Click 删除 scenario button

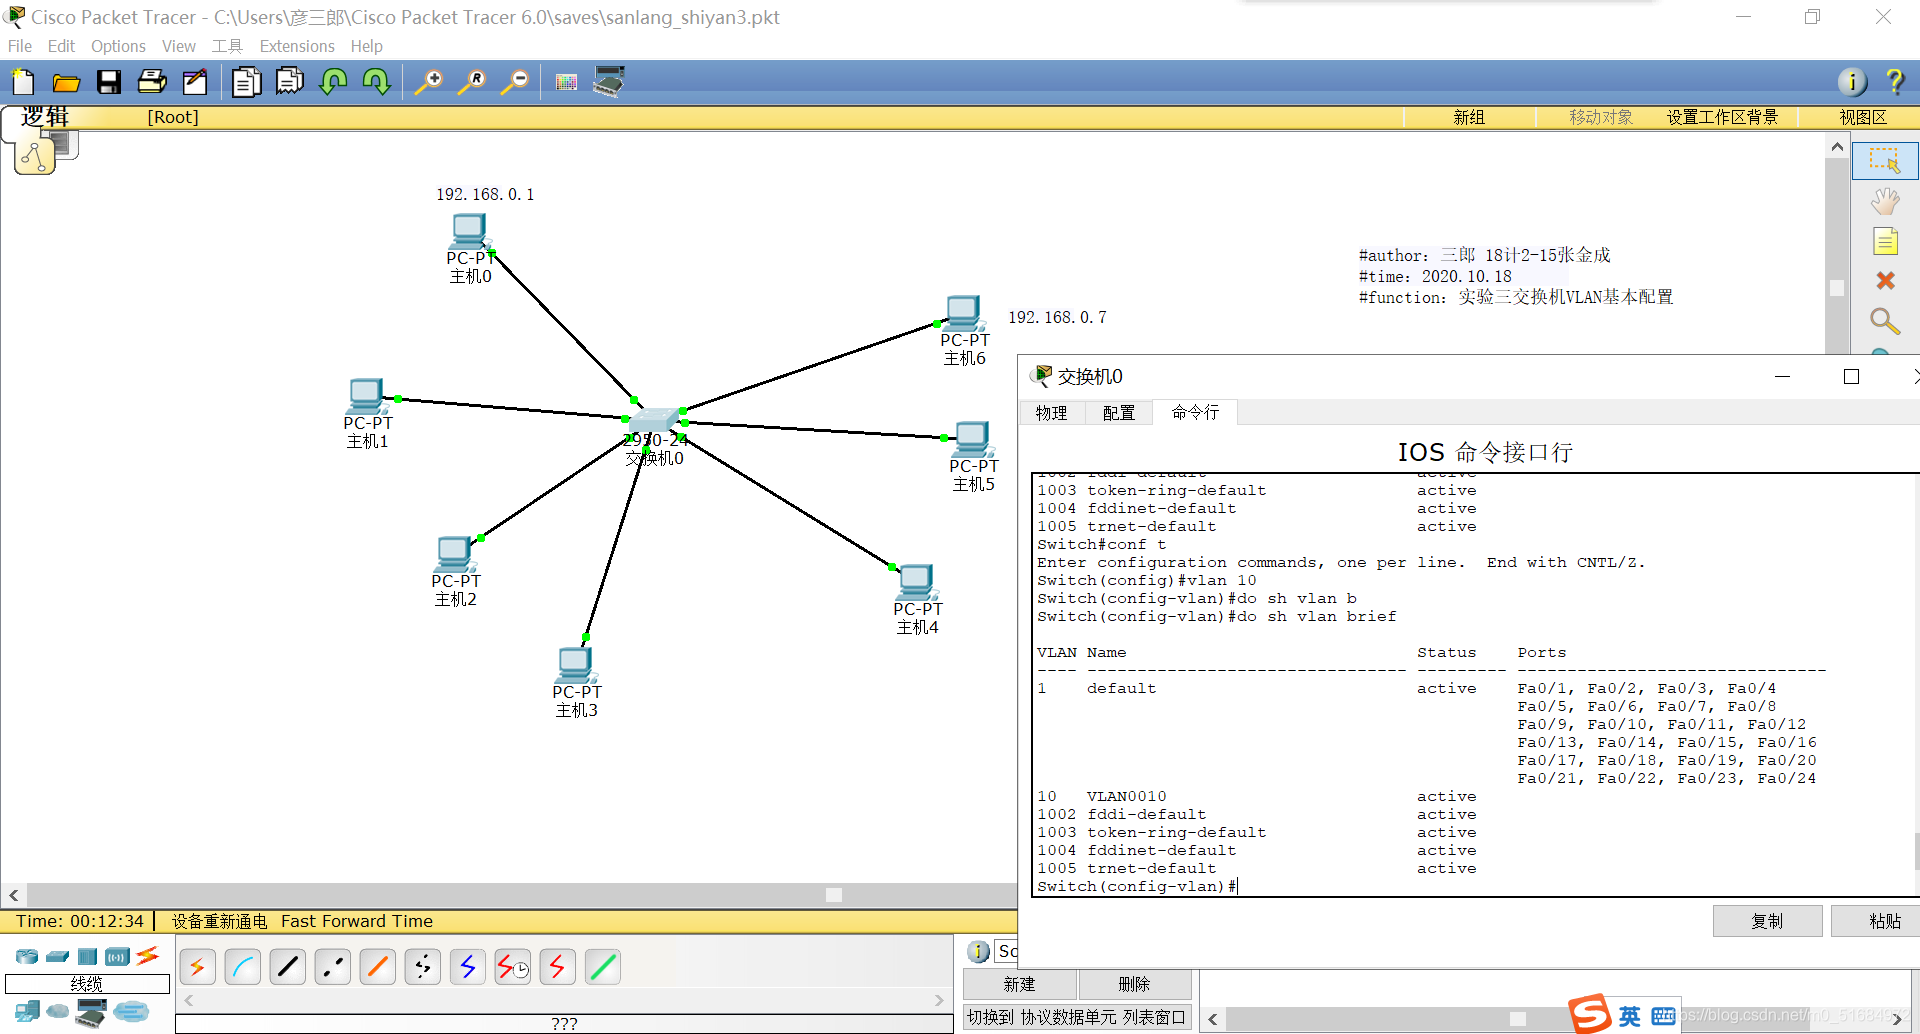(x=1134, y=984)
